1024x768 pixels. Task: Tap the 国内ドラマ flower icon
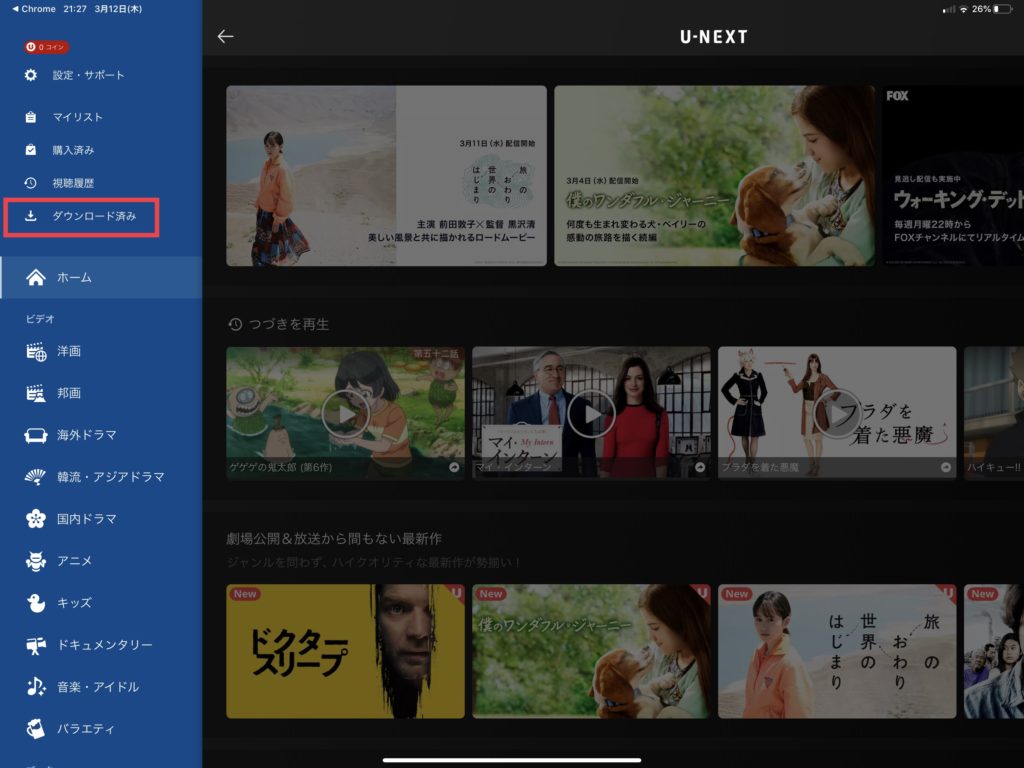36,519
